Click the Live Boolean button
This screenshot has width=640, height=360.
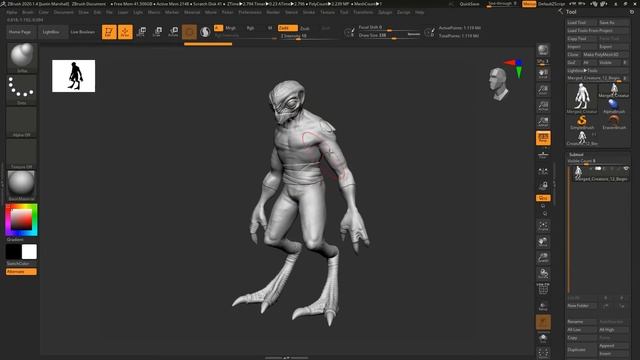click(x=82, y=32)
